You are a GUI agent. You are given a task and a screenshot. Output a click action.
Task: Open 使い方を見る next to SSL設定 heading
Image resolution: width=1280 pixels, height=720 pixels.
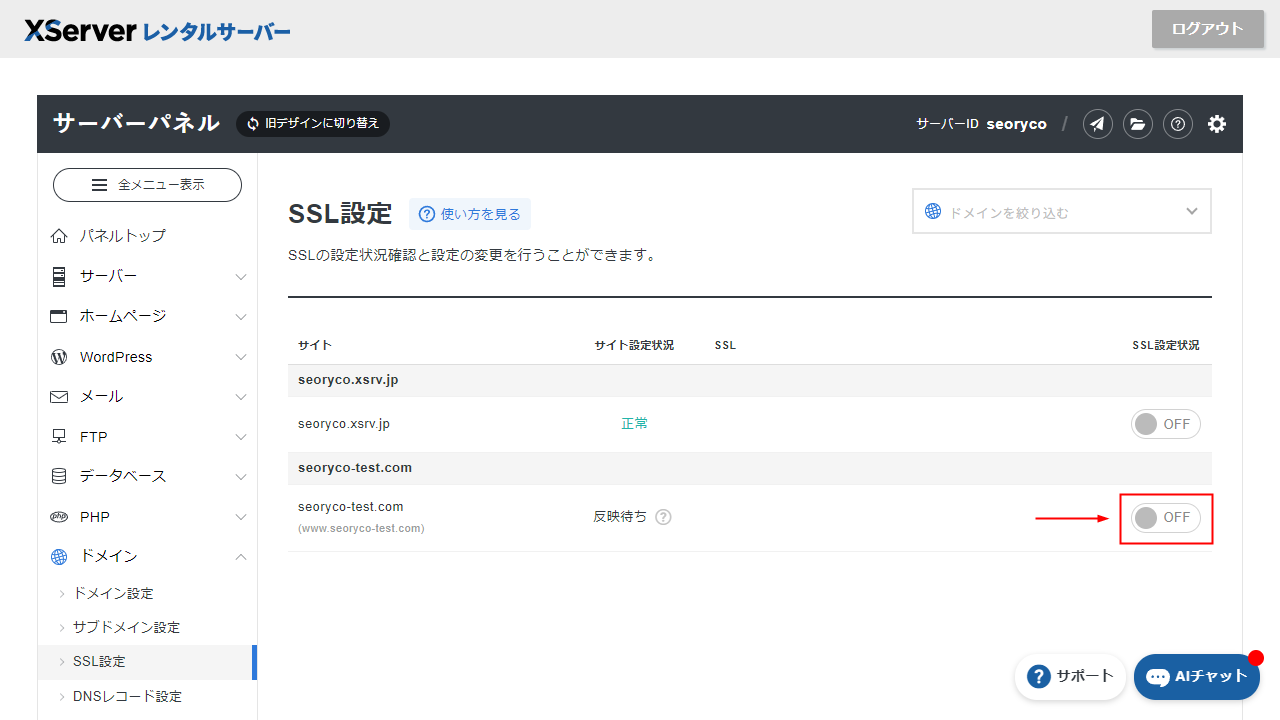469,213
